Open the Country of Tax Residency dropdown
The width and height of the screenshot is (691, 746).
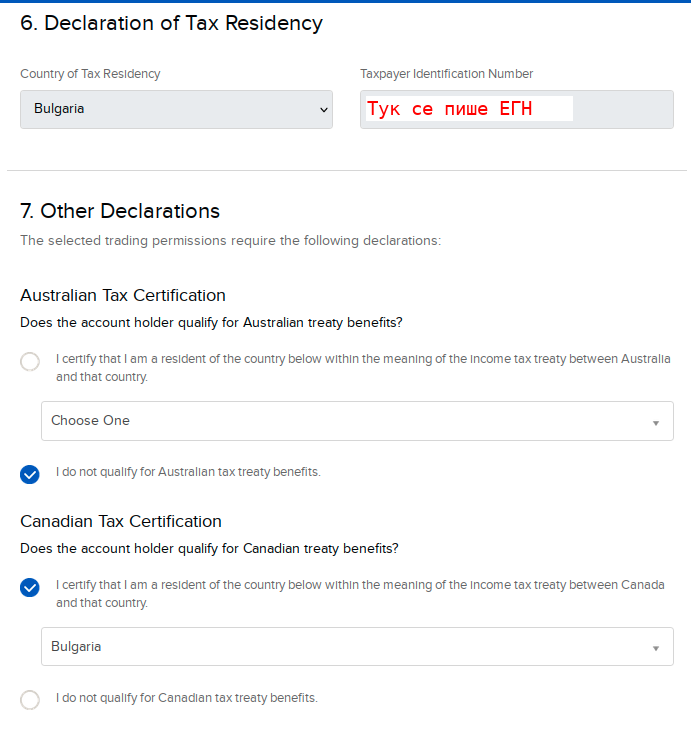(176, 109)
